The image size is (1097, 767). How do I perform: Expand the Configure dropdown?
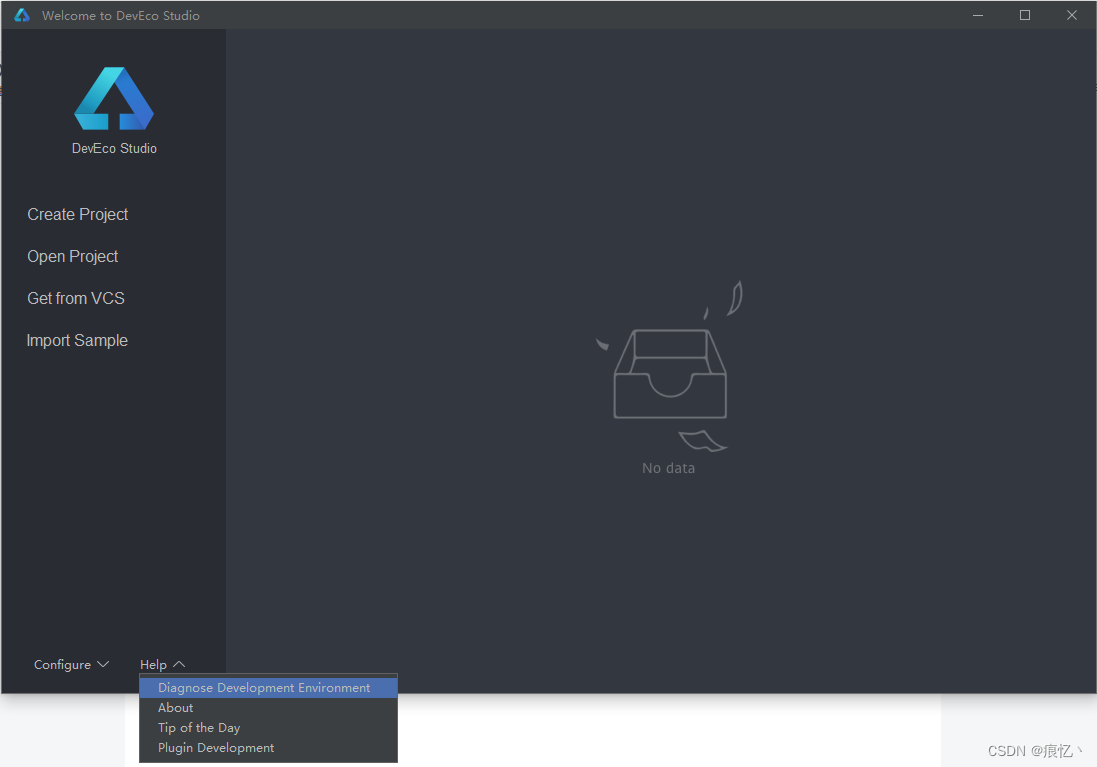click(x=71, y=664)
